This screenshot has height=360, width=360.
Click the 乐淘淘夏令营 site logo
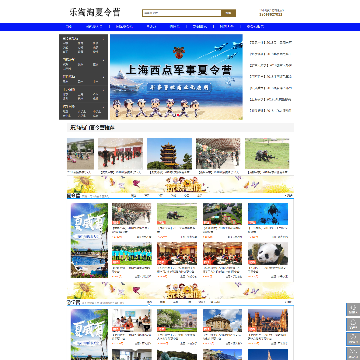coord(95,13)
